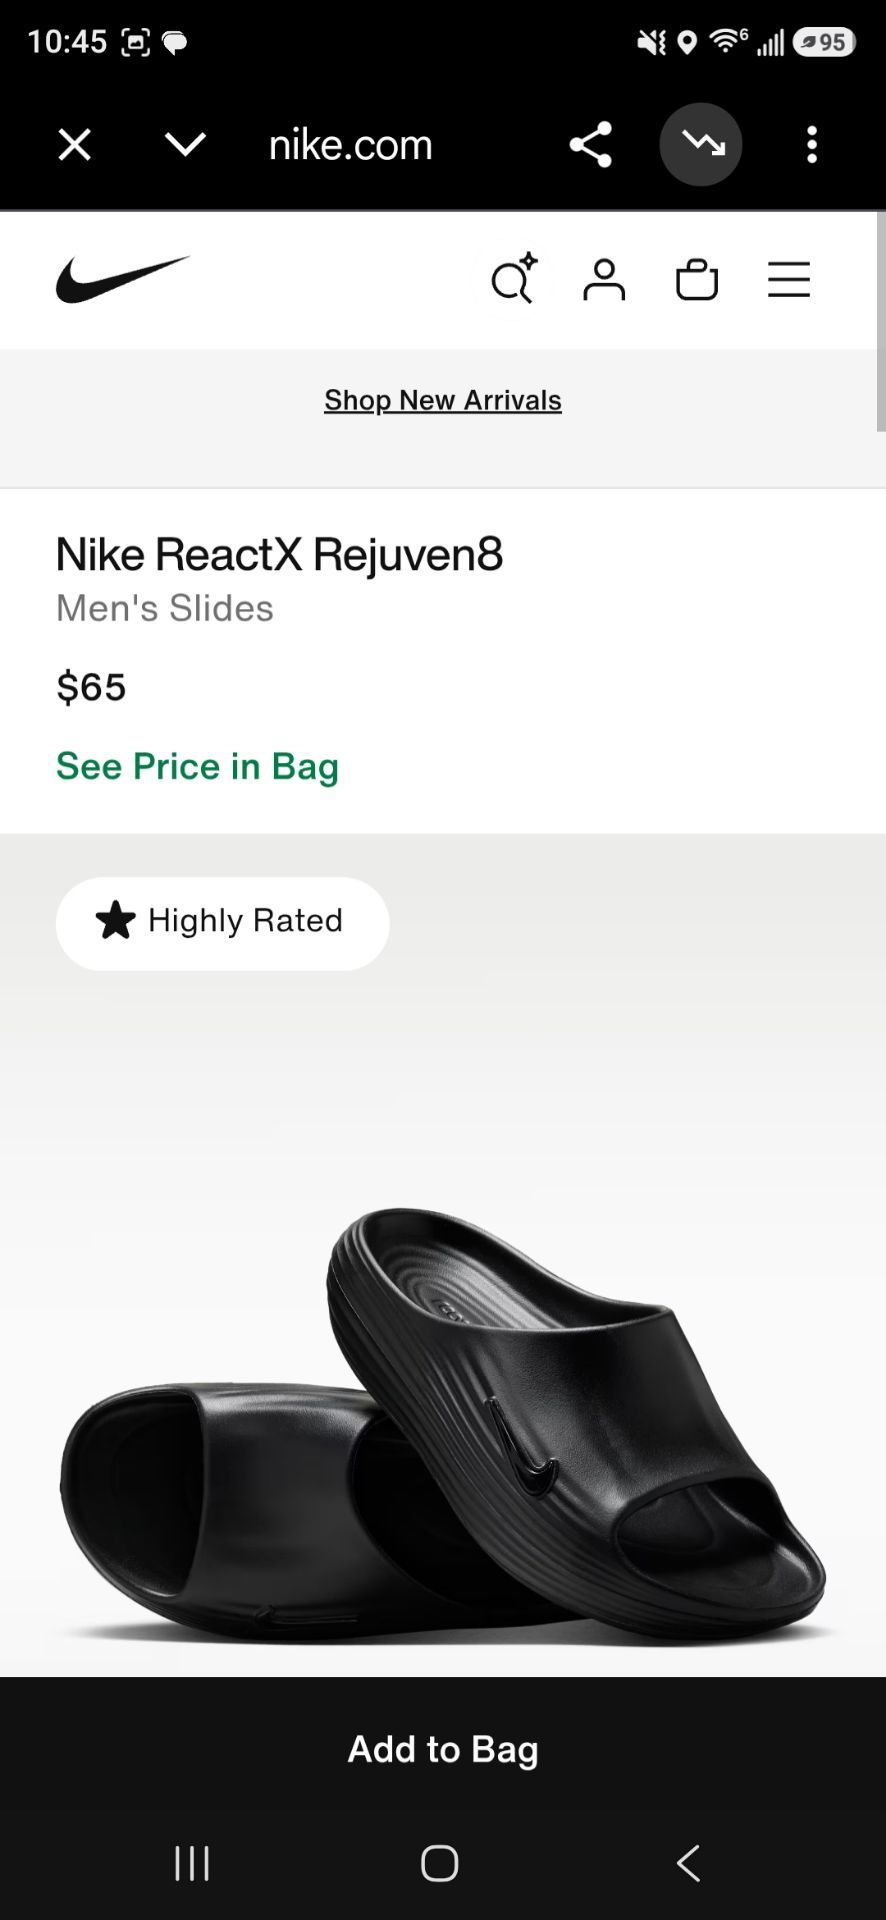This screenshot has height=1920, width=886.
Task: Tap the black slides product image
Action: 443,1420
